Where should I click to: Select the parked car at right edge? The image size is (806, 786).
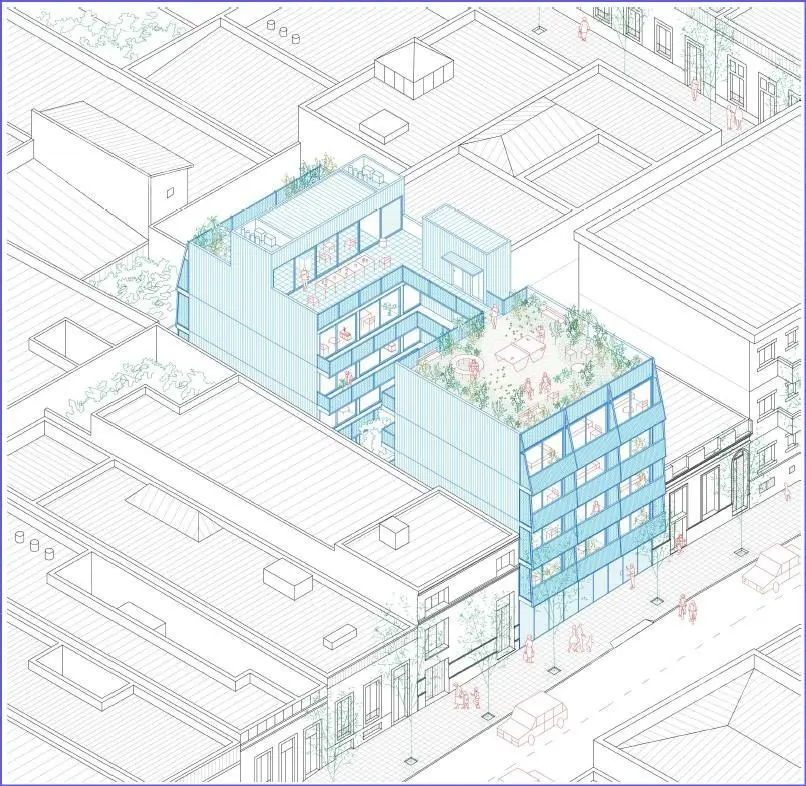pos(772,569)
